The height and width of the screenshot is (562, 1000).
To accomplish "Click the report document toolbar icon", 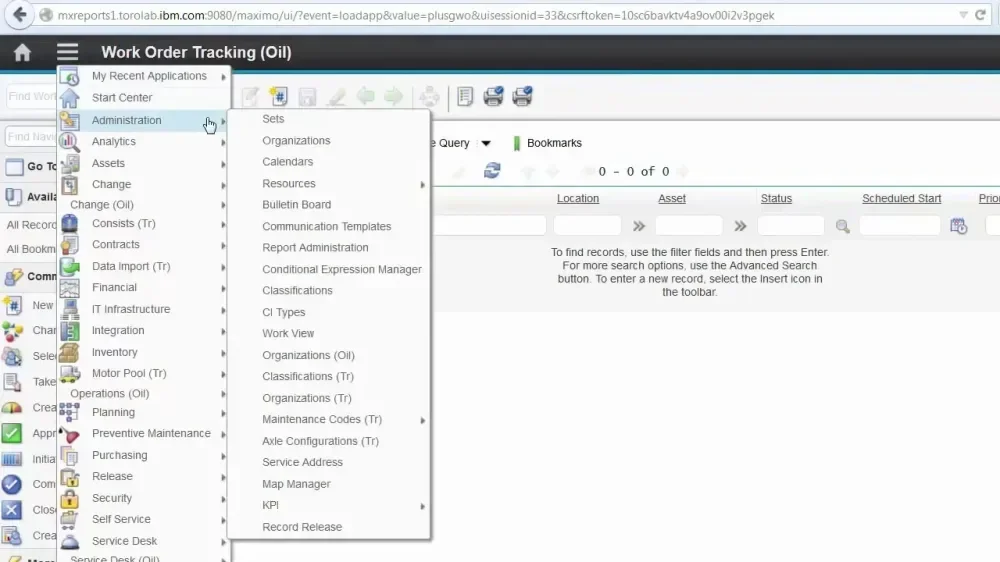I will (465, 96).
